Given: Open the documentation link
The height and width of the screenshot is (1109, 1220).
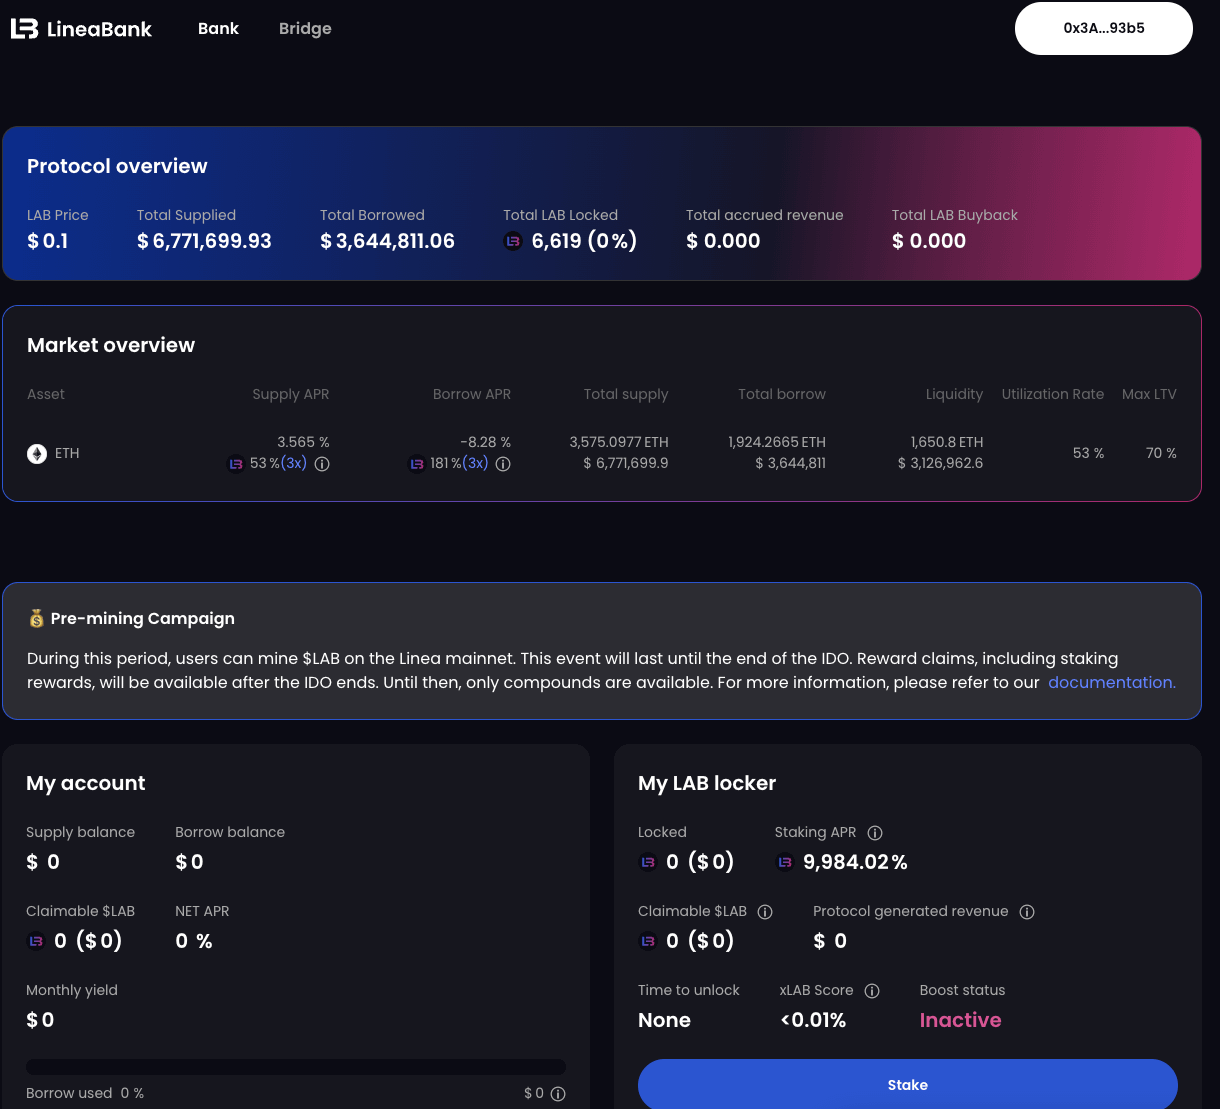Looking at the screenshot, I should coord(1112,682).
